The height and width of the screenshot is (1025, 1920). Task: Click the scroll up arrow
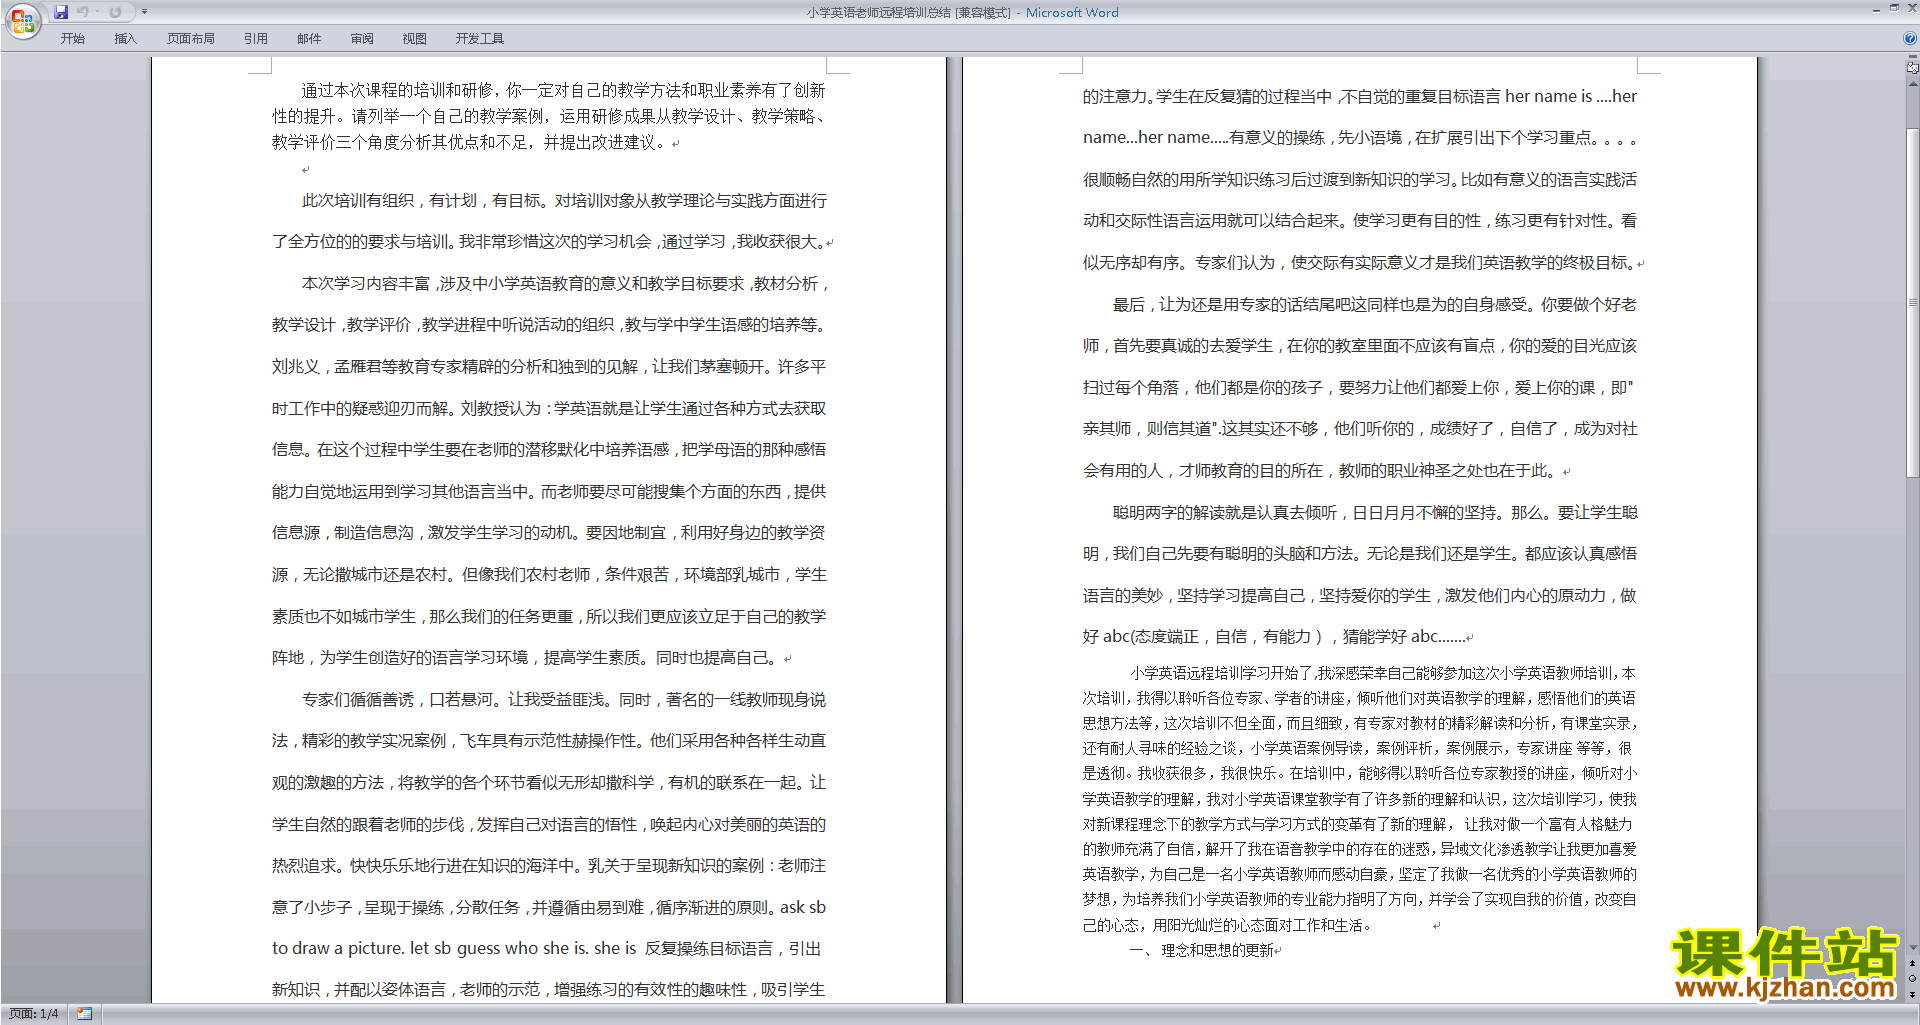[1912, 83]
